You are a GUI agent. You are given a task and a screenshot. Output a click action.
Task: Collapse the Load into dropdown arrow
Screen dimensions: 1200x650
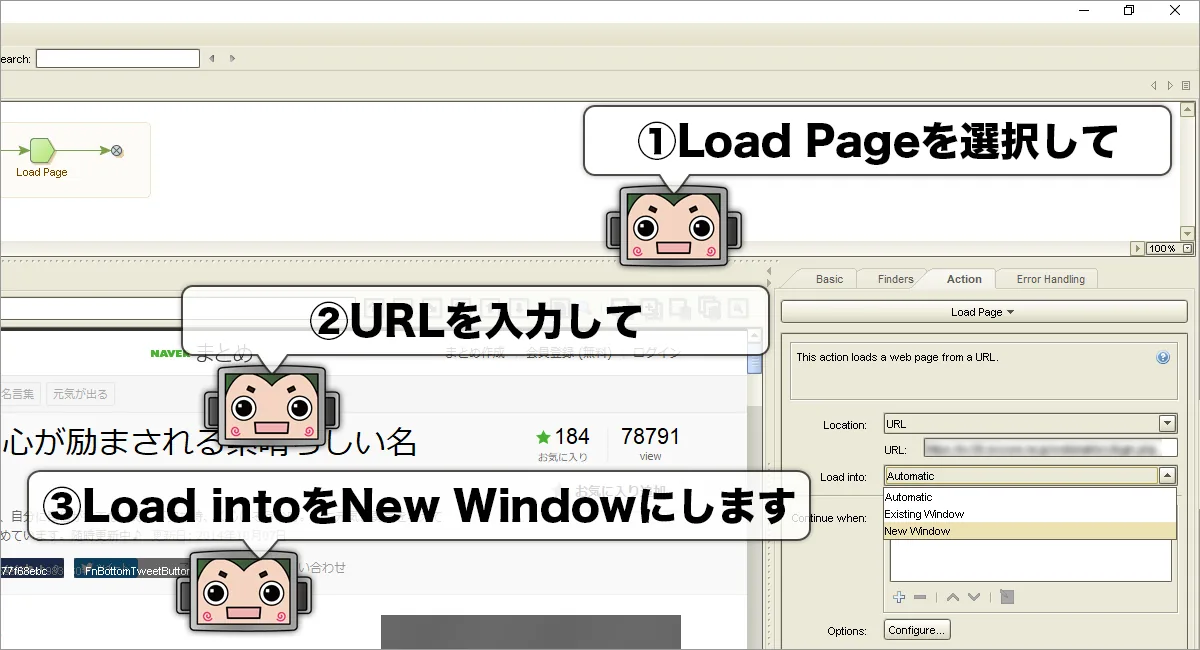click(x=1167, y=477)
